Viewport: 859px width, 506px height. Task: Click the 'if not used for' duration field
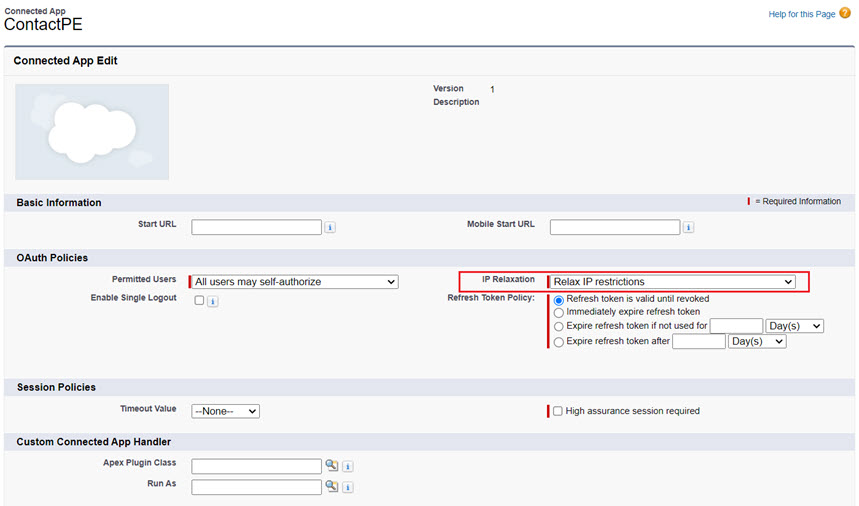point(736,326)
